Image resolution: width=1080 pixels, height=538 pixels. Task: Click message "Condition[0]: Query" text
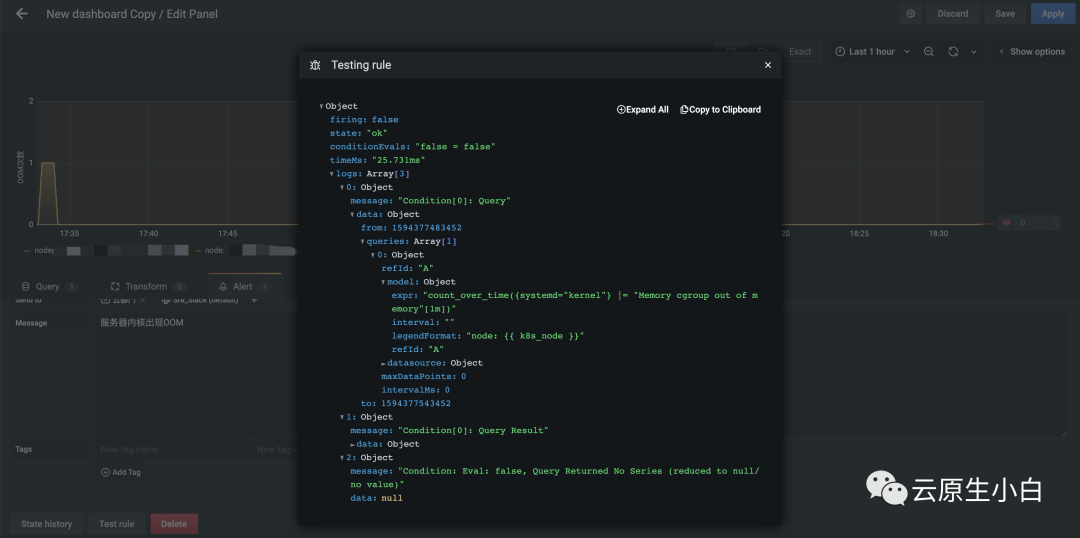[x=455, y=201]
